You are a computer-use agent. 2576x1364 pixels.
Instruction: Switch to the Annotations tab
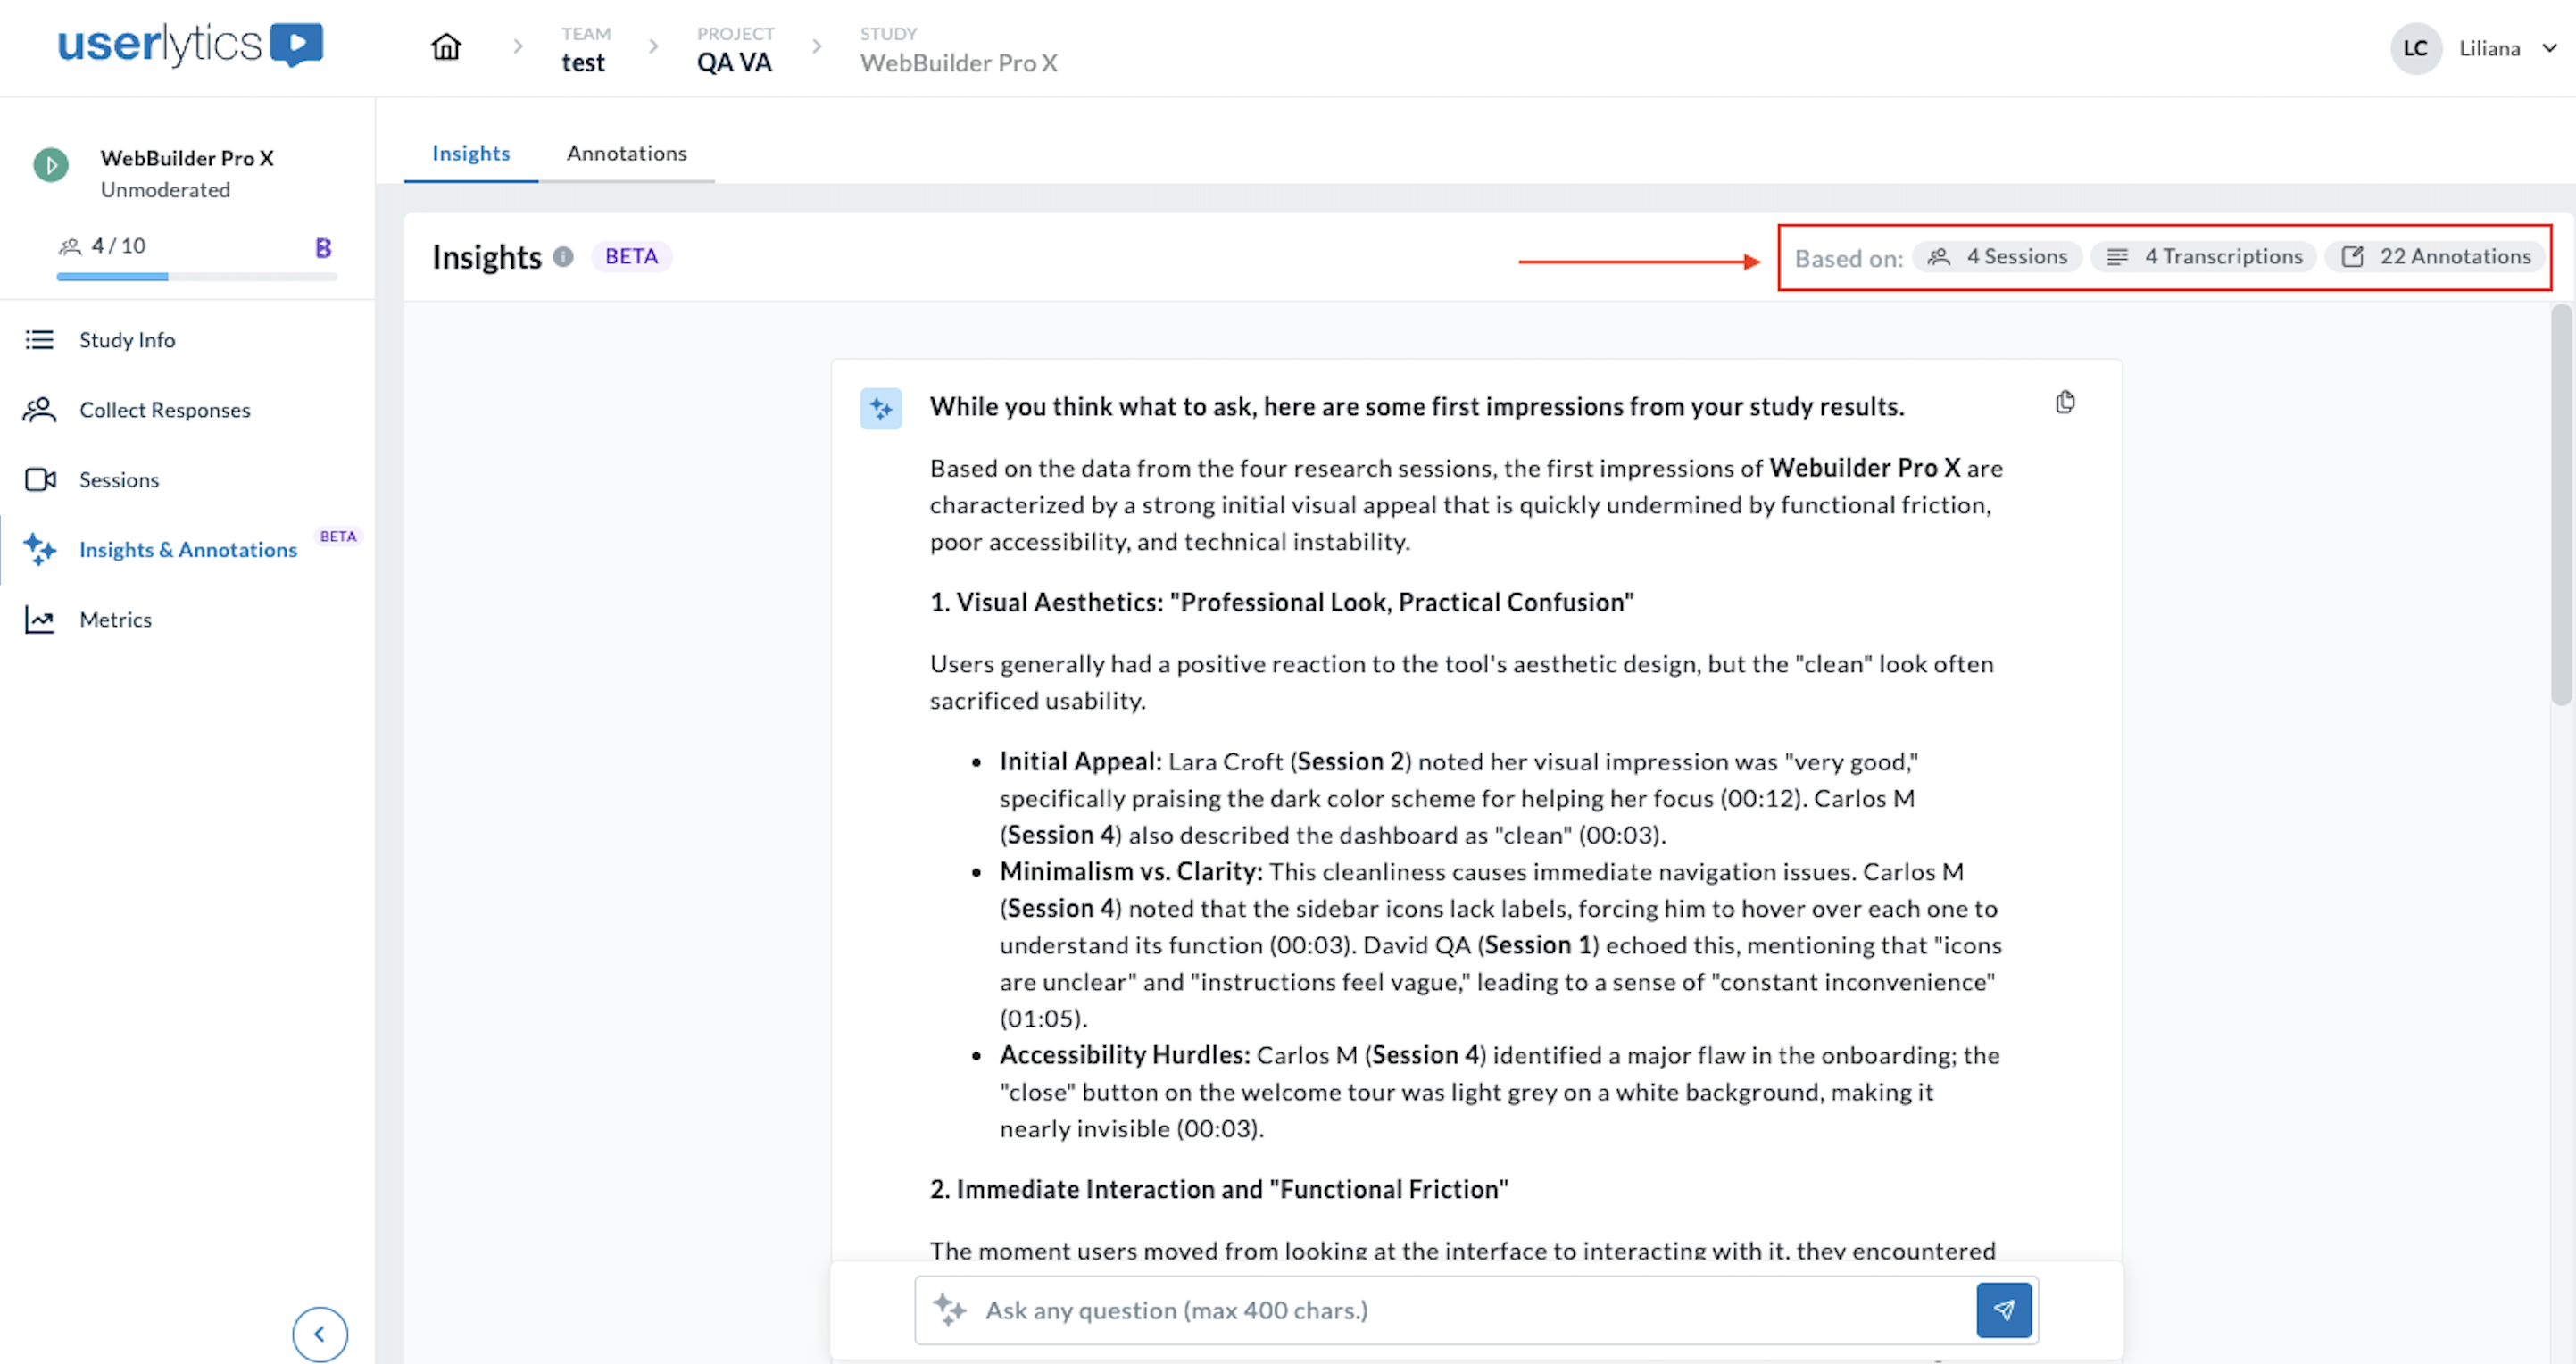click(627, 154)
